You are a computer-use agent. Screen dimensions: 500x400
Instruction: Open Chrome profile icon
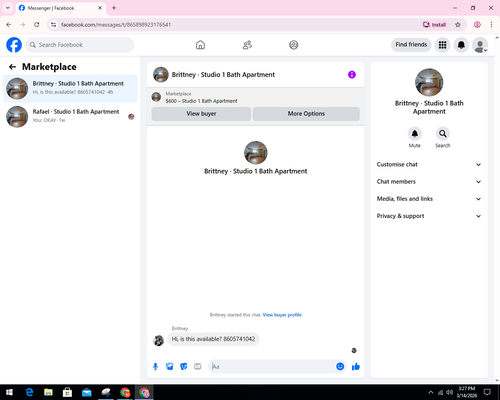[477, 25]
